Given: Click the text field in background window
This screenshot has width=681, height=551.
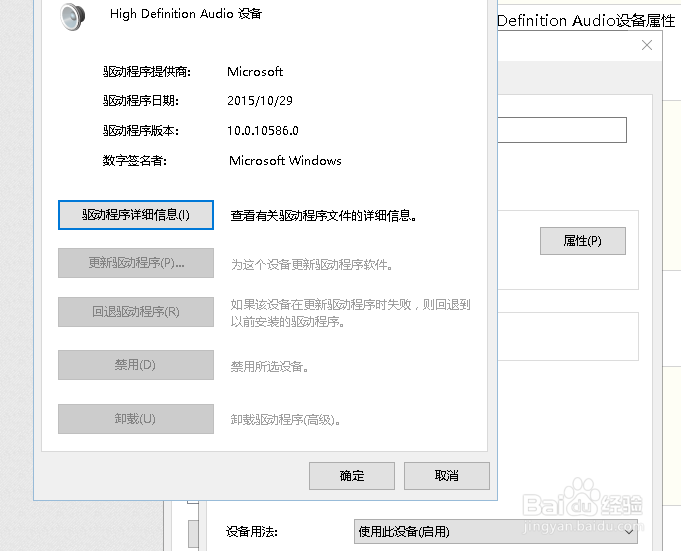Looking at the screenshot, I should pyautogui.click(x=562, y=130).
